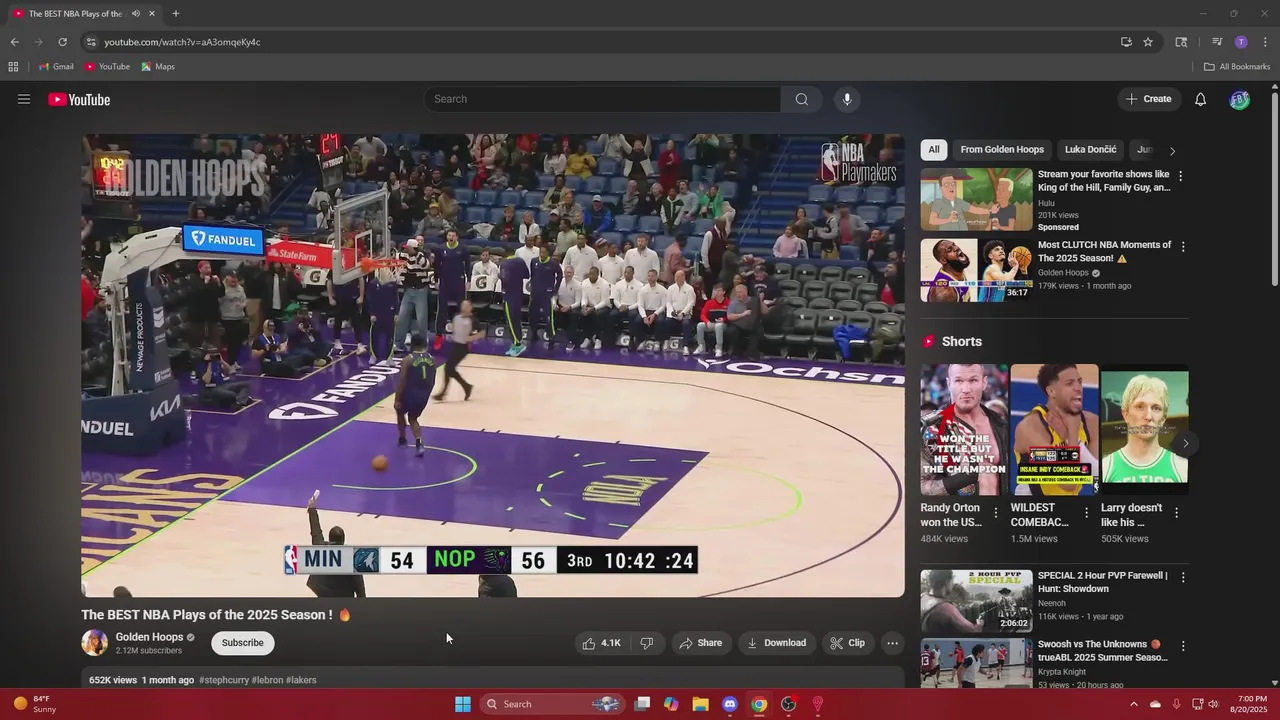Click the video player to pause

pyautogui.click(x=493, y=365)
